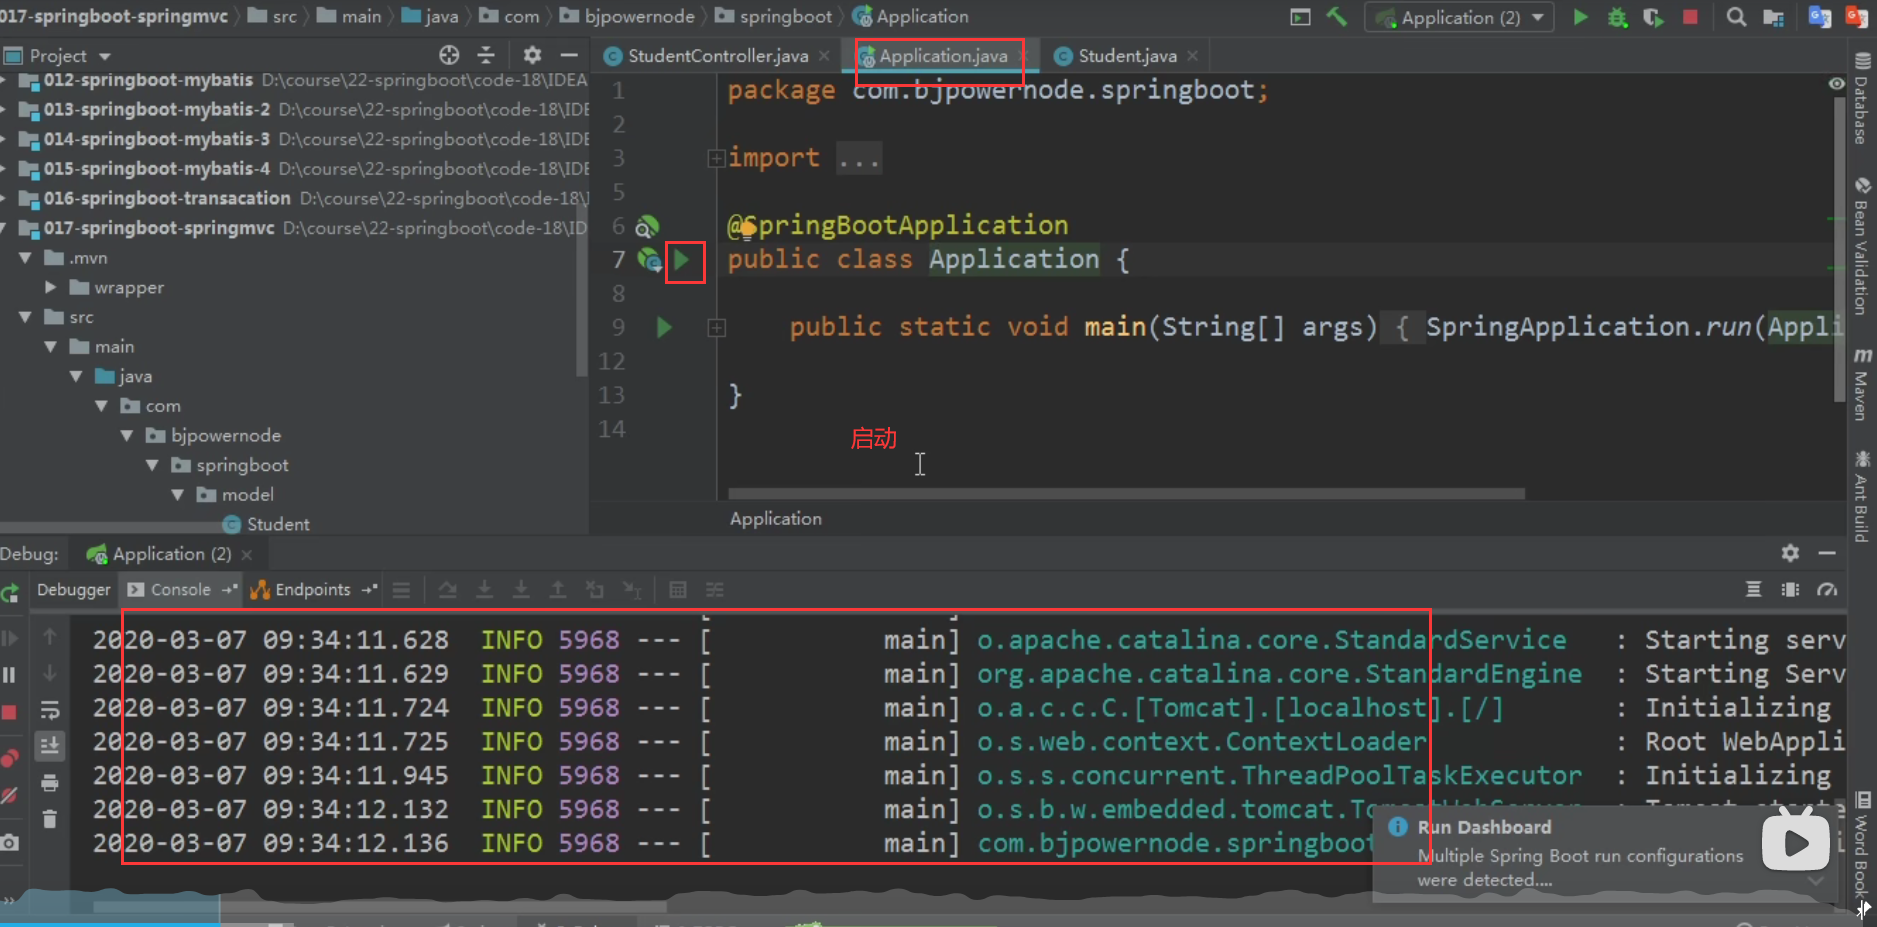
Task: Click the Spring bean gutter icon at line 6
Action: point(648,226)
